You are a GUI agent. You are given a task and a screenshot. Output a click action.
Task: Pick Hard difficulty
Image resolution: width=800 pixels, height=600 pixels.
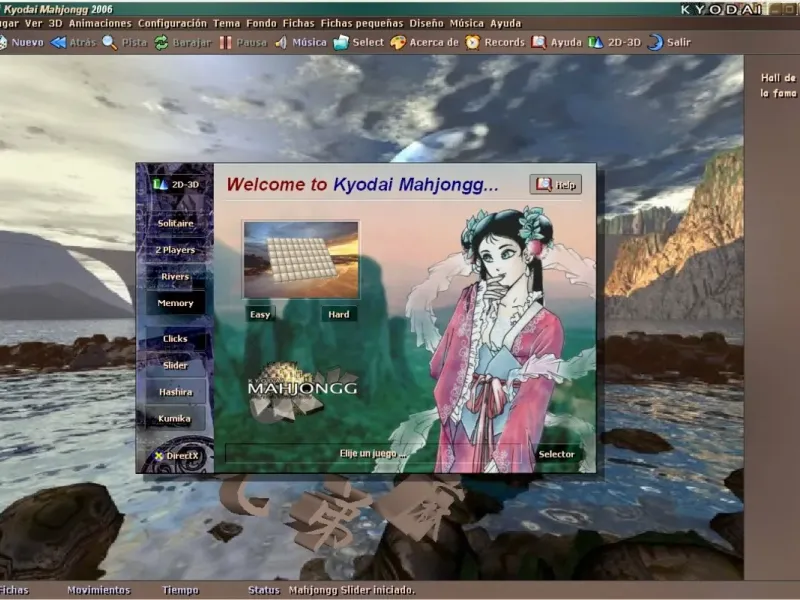coord(339,314)
